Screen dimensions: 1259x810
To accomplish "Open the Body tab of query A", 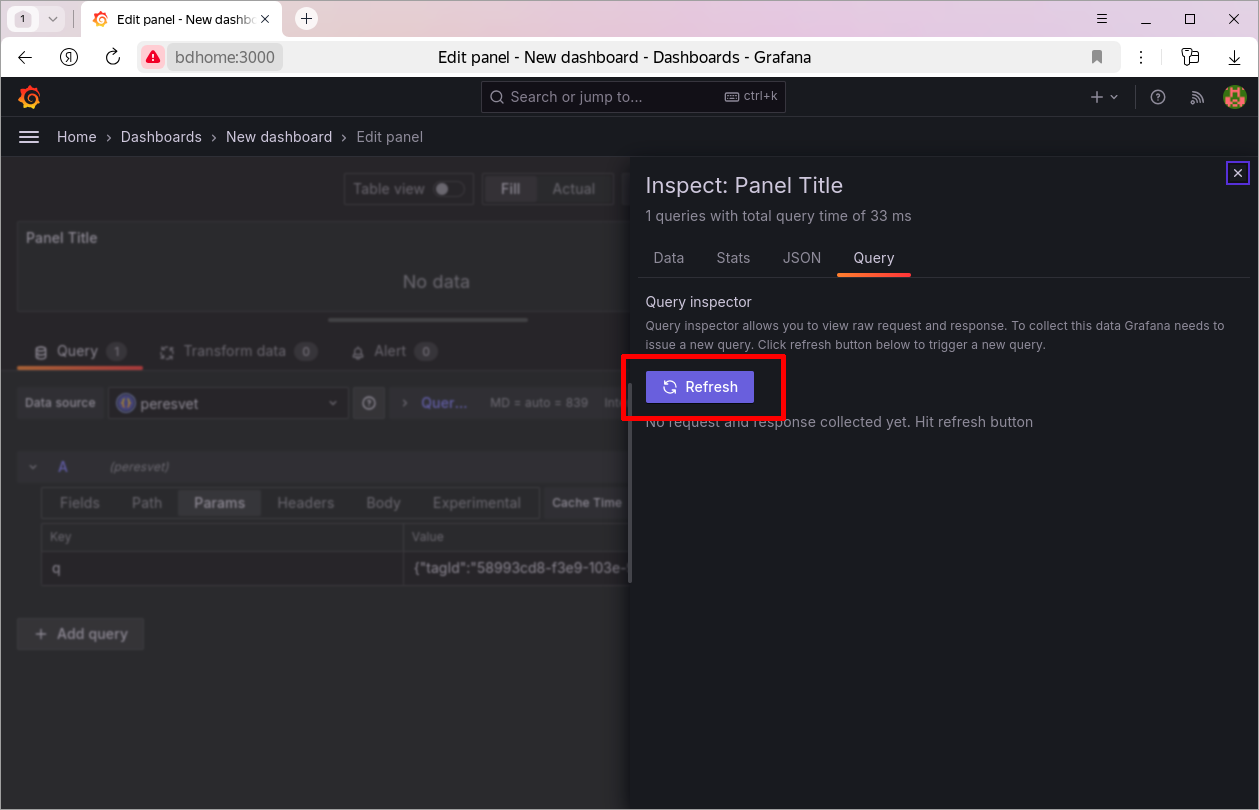I will 383,503.
